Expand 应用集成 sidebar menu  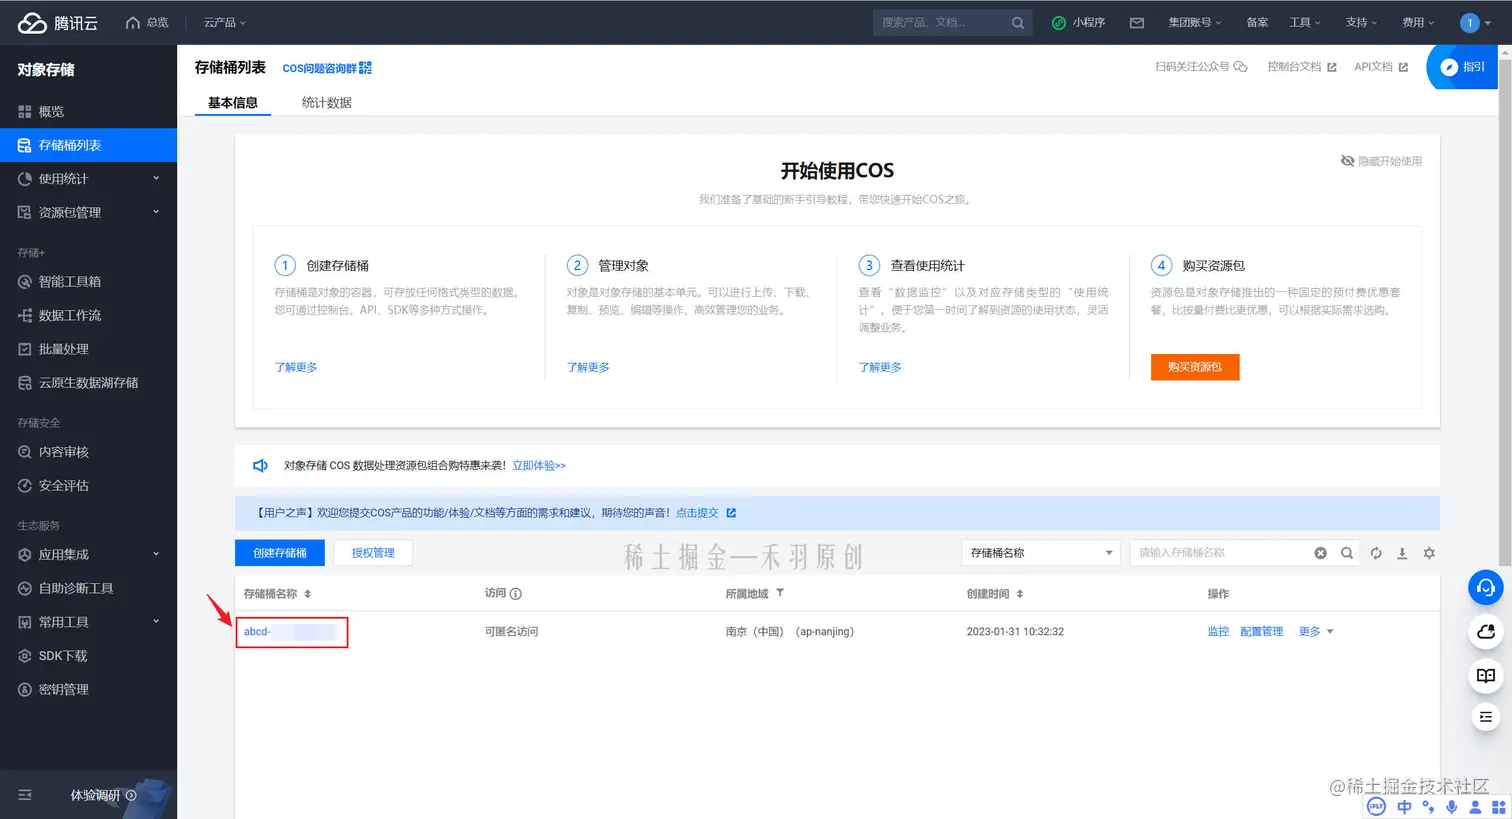coord(88,555)
